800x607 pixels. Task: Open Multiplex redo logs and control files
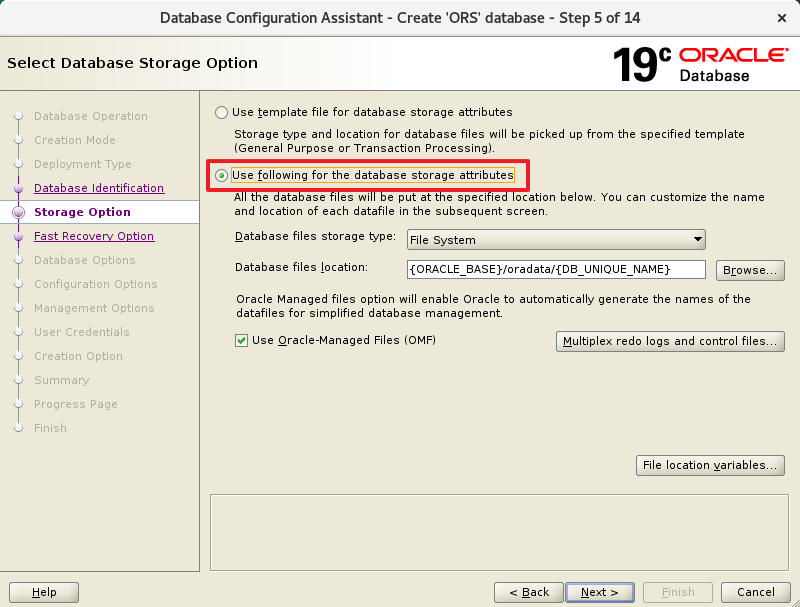670,341
